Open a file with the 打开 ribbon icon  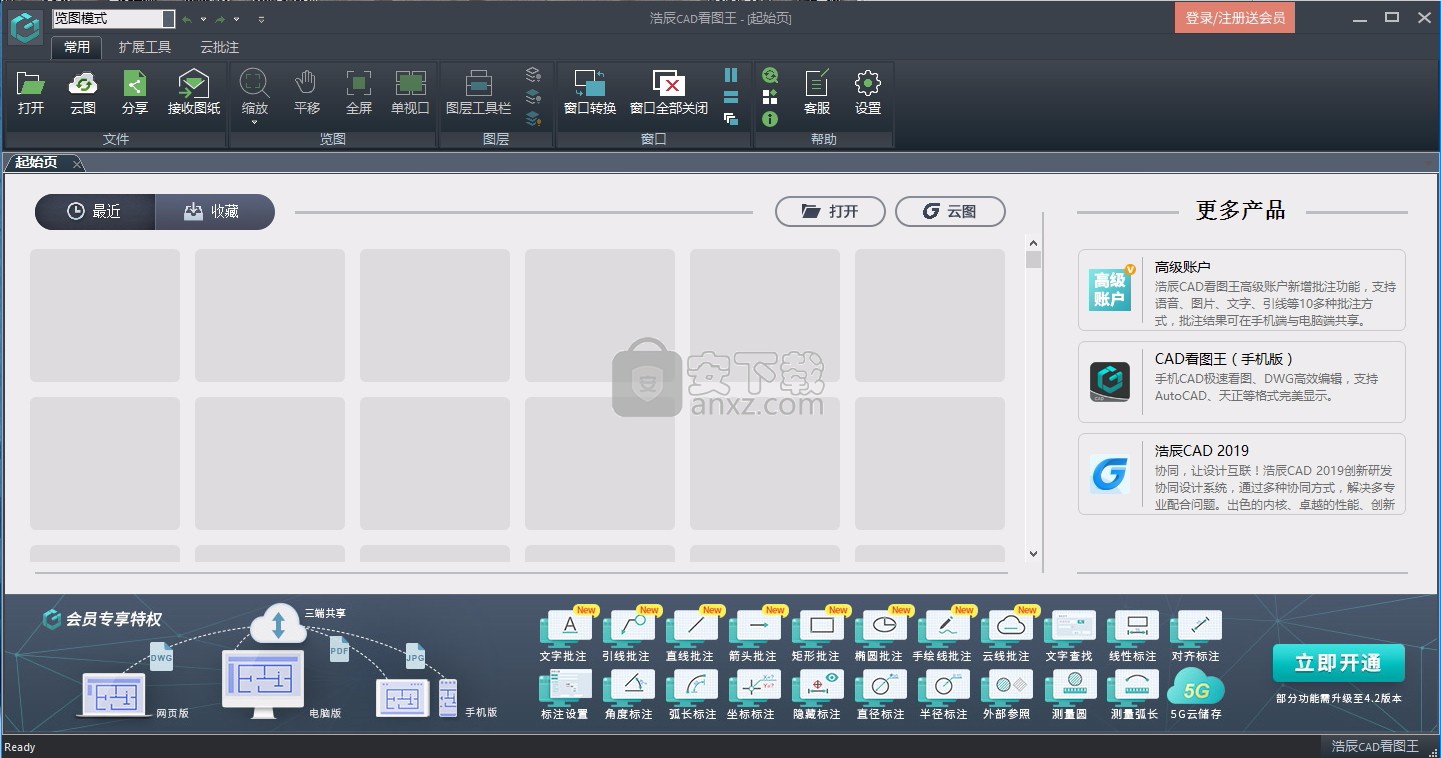31,93
